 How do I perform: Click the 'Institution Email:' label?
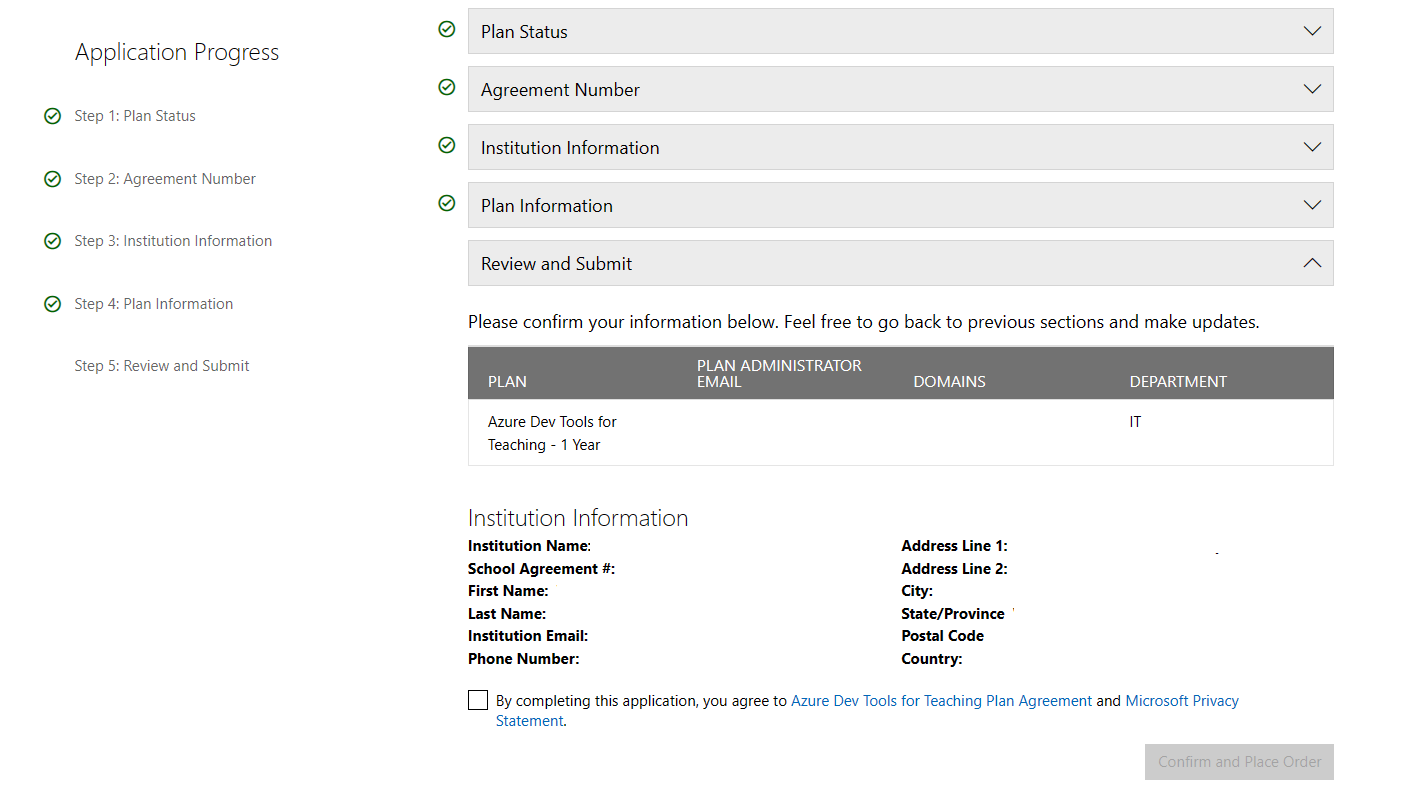tap(528, 636)
